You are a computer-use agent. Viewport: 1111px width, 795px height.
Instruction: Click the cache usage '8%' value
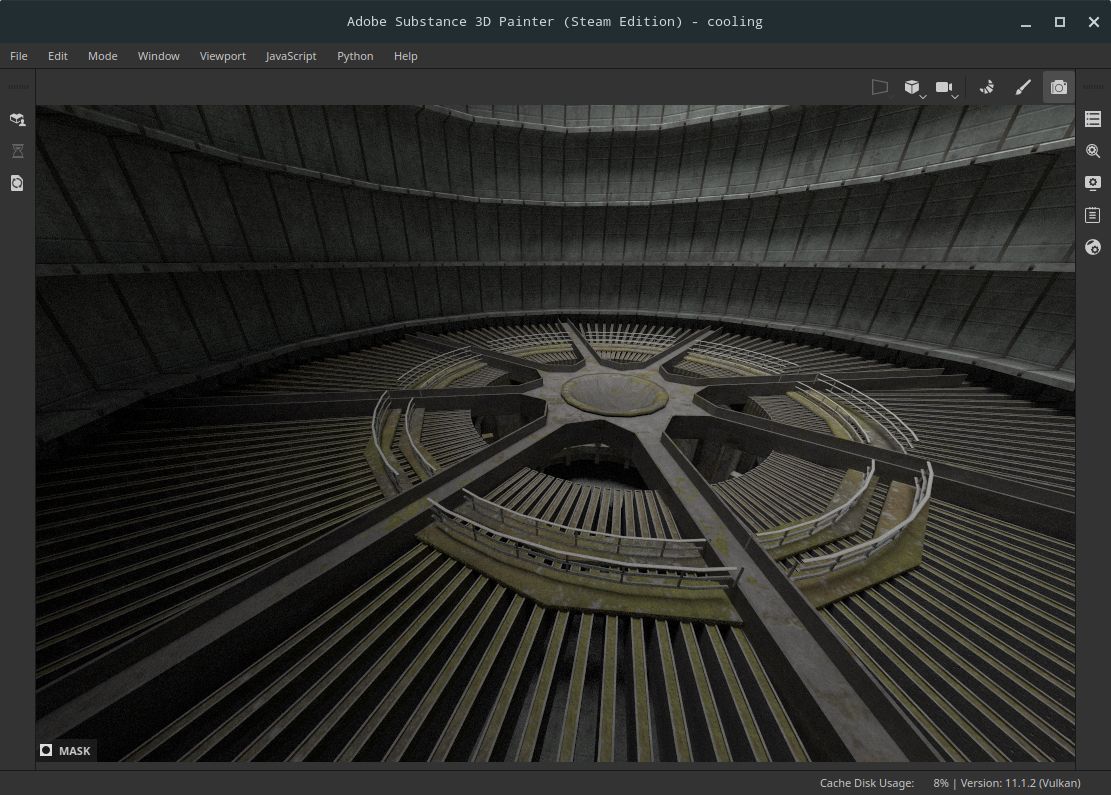pyautogui.click(x=940, y=783)
